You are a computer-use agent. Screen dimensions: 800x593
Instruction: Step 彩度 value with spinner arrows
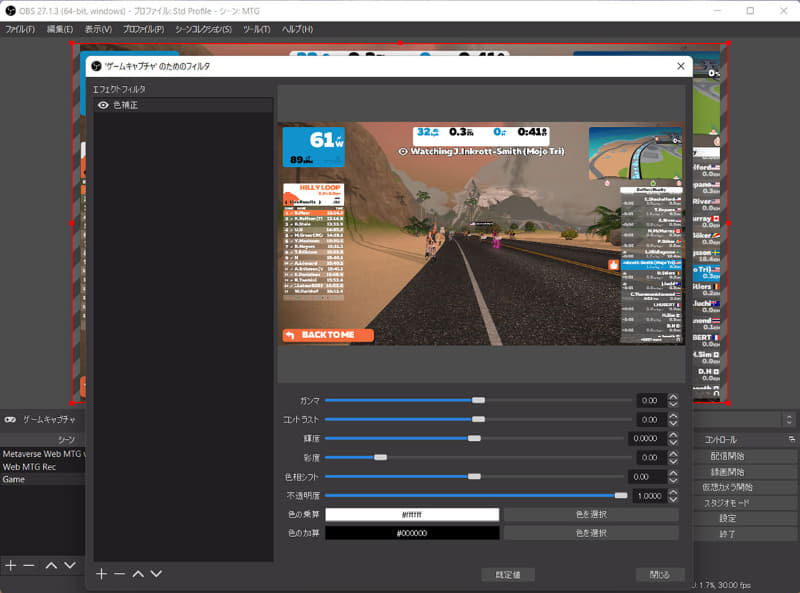673,457
